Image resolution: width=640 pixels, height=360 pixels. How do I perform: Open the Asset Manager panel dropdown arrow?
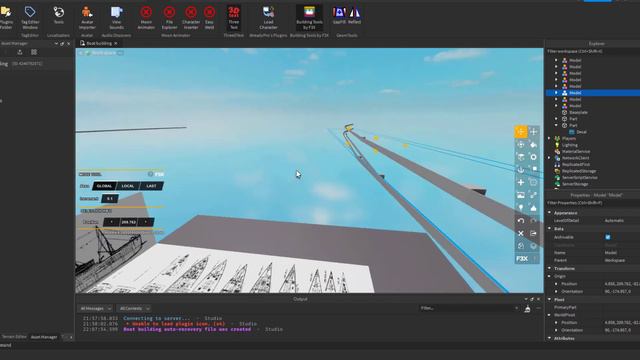click(56, 43)
